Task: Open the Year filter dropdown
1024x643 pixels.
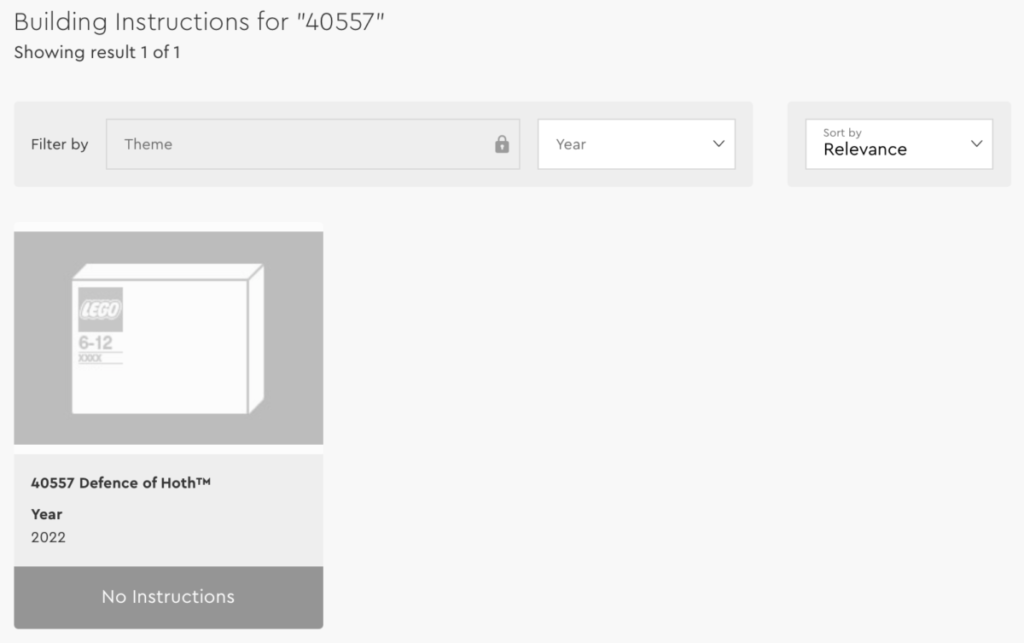Action: (636, 144)
